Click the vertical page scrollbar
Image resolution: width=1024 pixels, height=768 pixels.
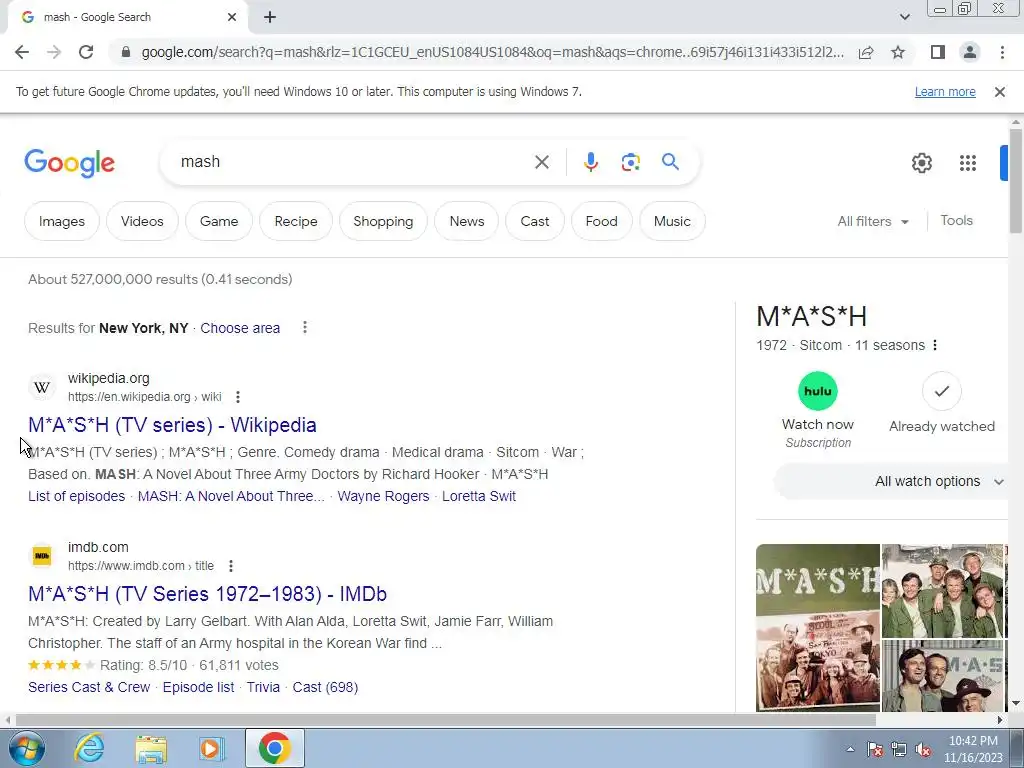point(1016,181)
